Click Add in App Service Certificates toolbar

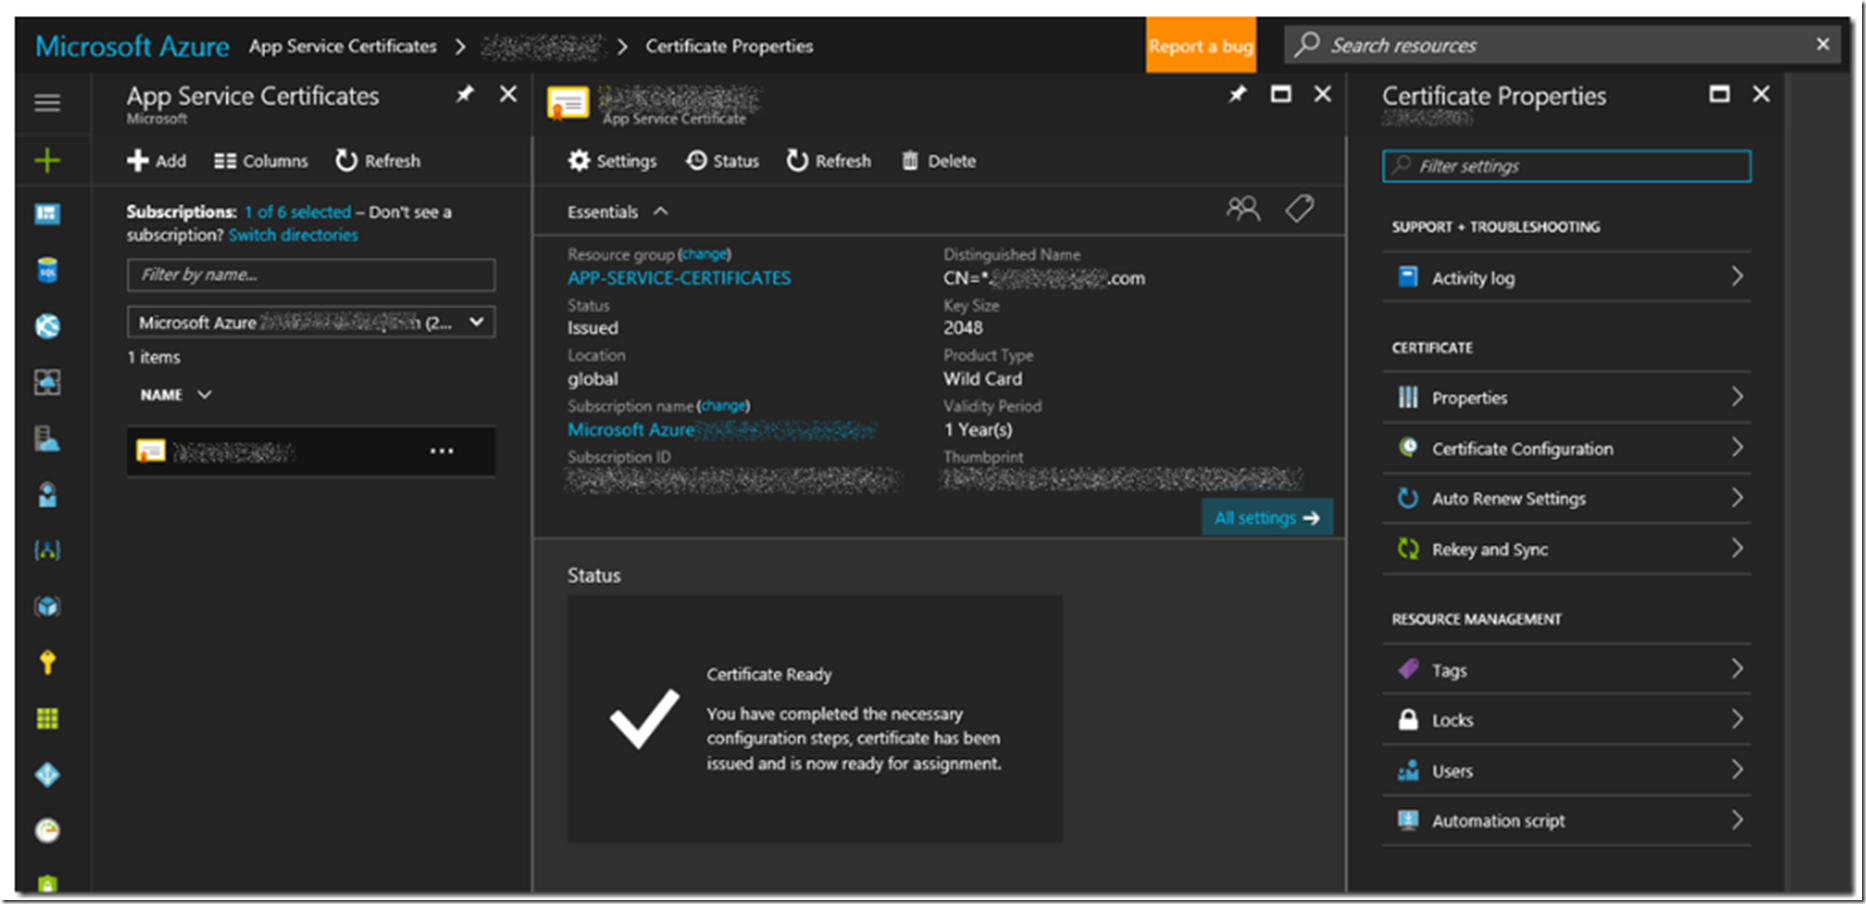coord(157,161)
